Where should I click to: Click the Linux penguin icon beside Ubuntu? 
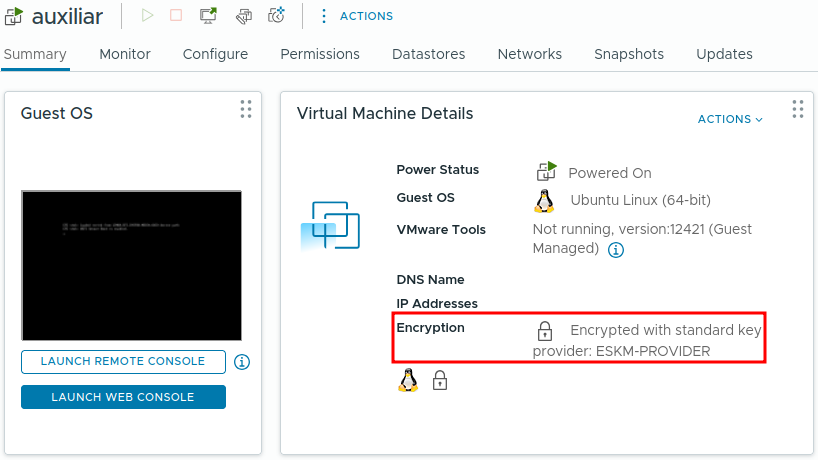click(544, 201)
